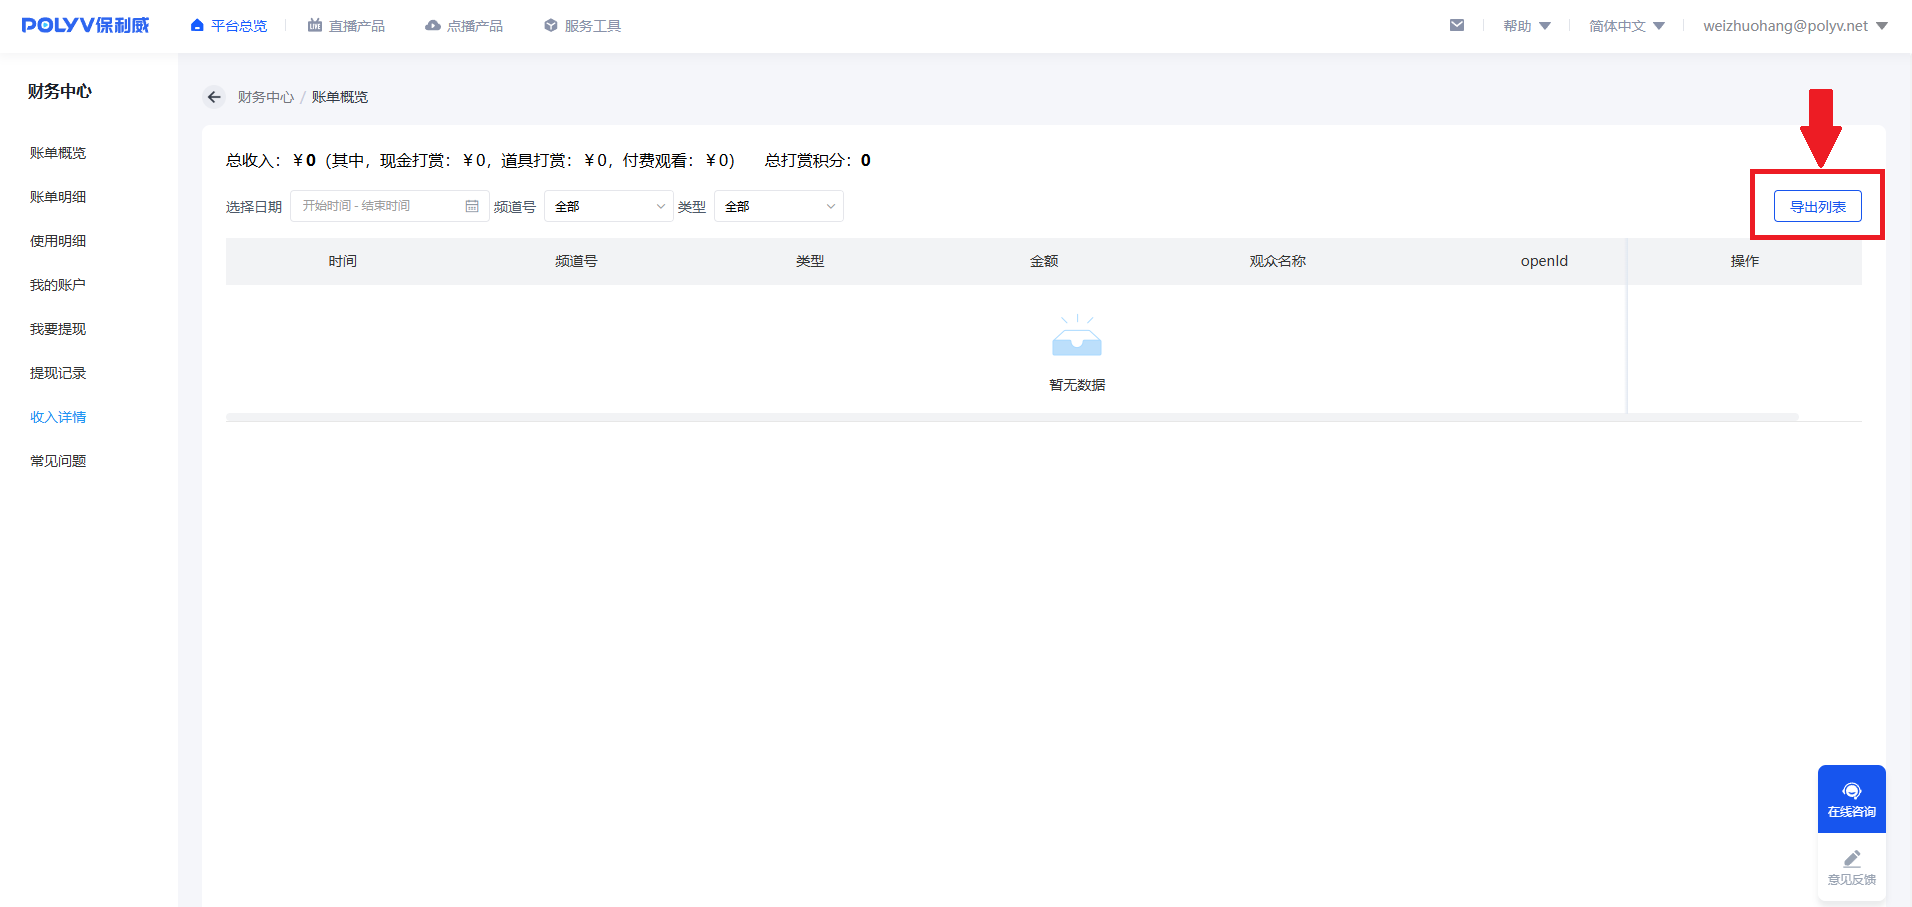1912x907 pixels.
Task: Select 账单概览 in the sidebar
Action: click(x=58, y=153)
